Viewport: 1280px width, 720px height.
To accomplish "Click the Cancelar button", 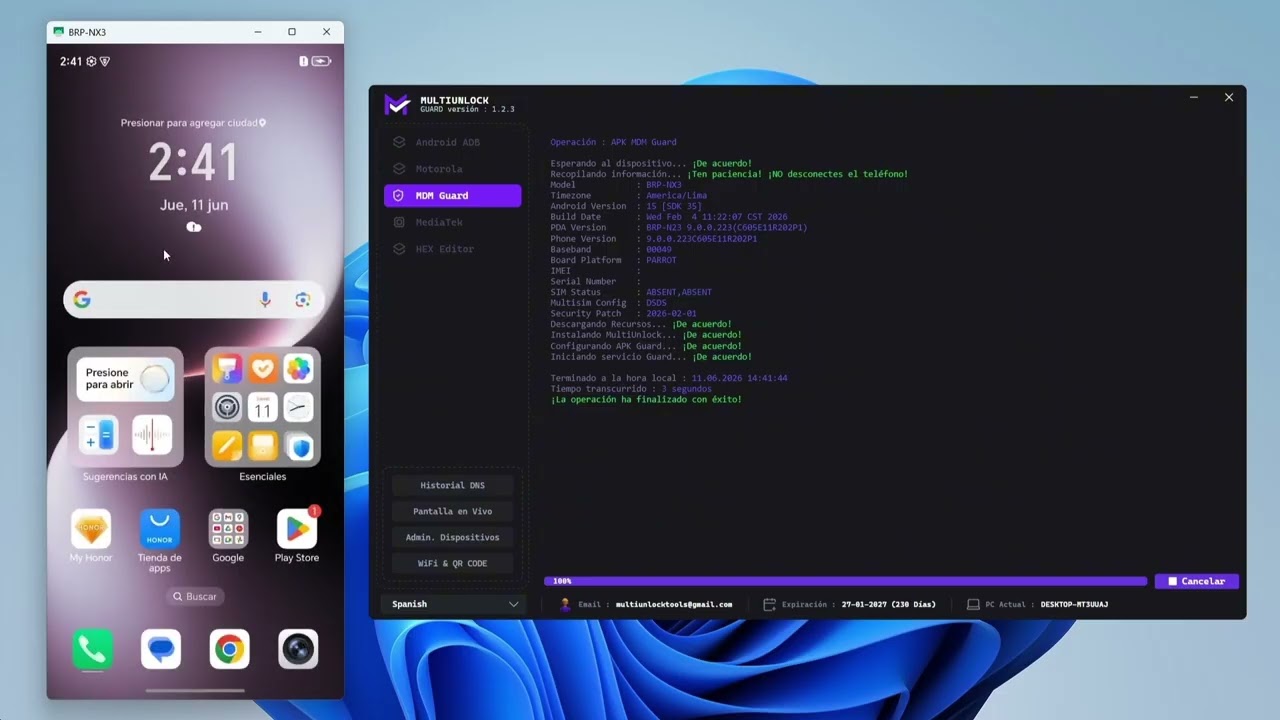I will [x=1196, y=581].
